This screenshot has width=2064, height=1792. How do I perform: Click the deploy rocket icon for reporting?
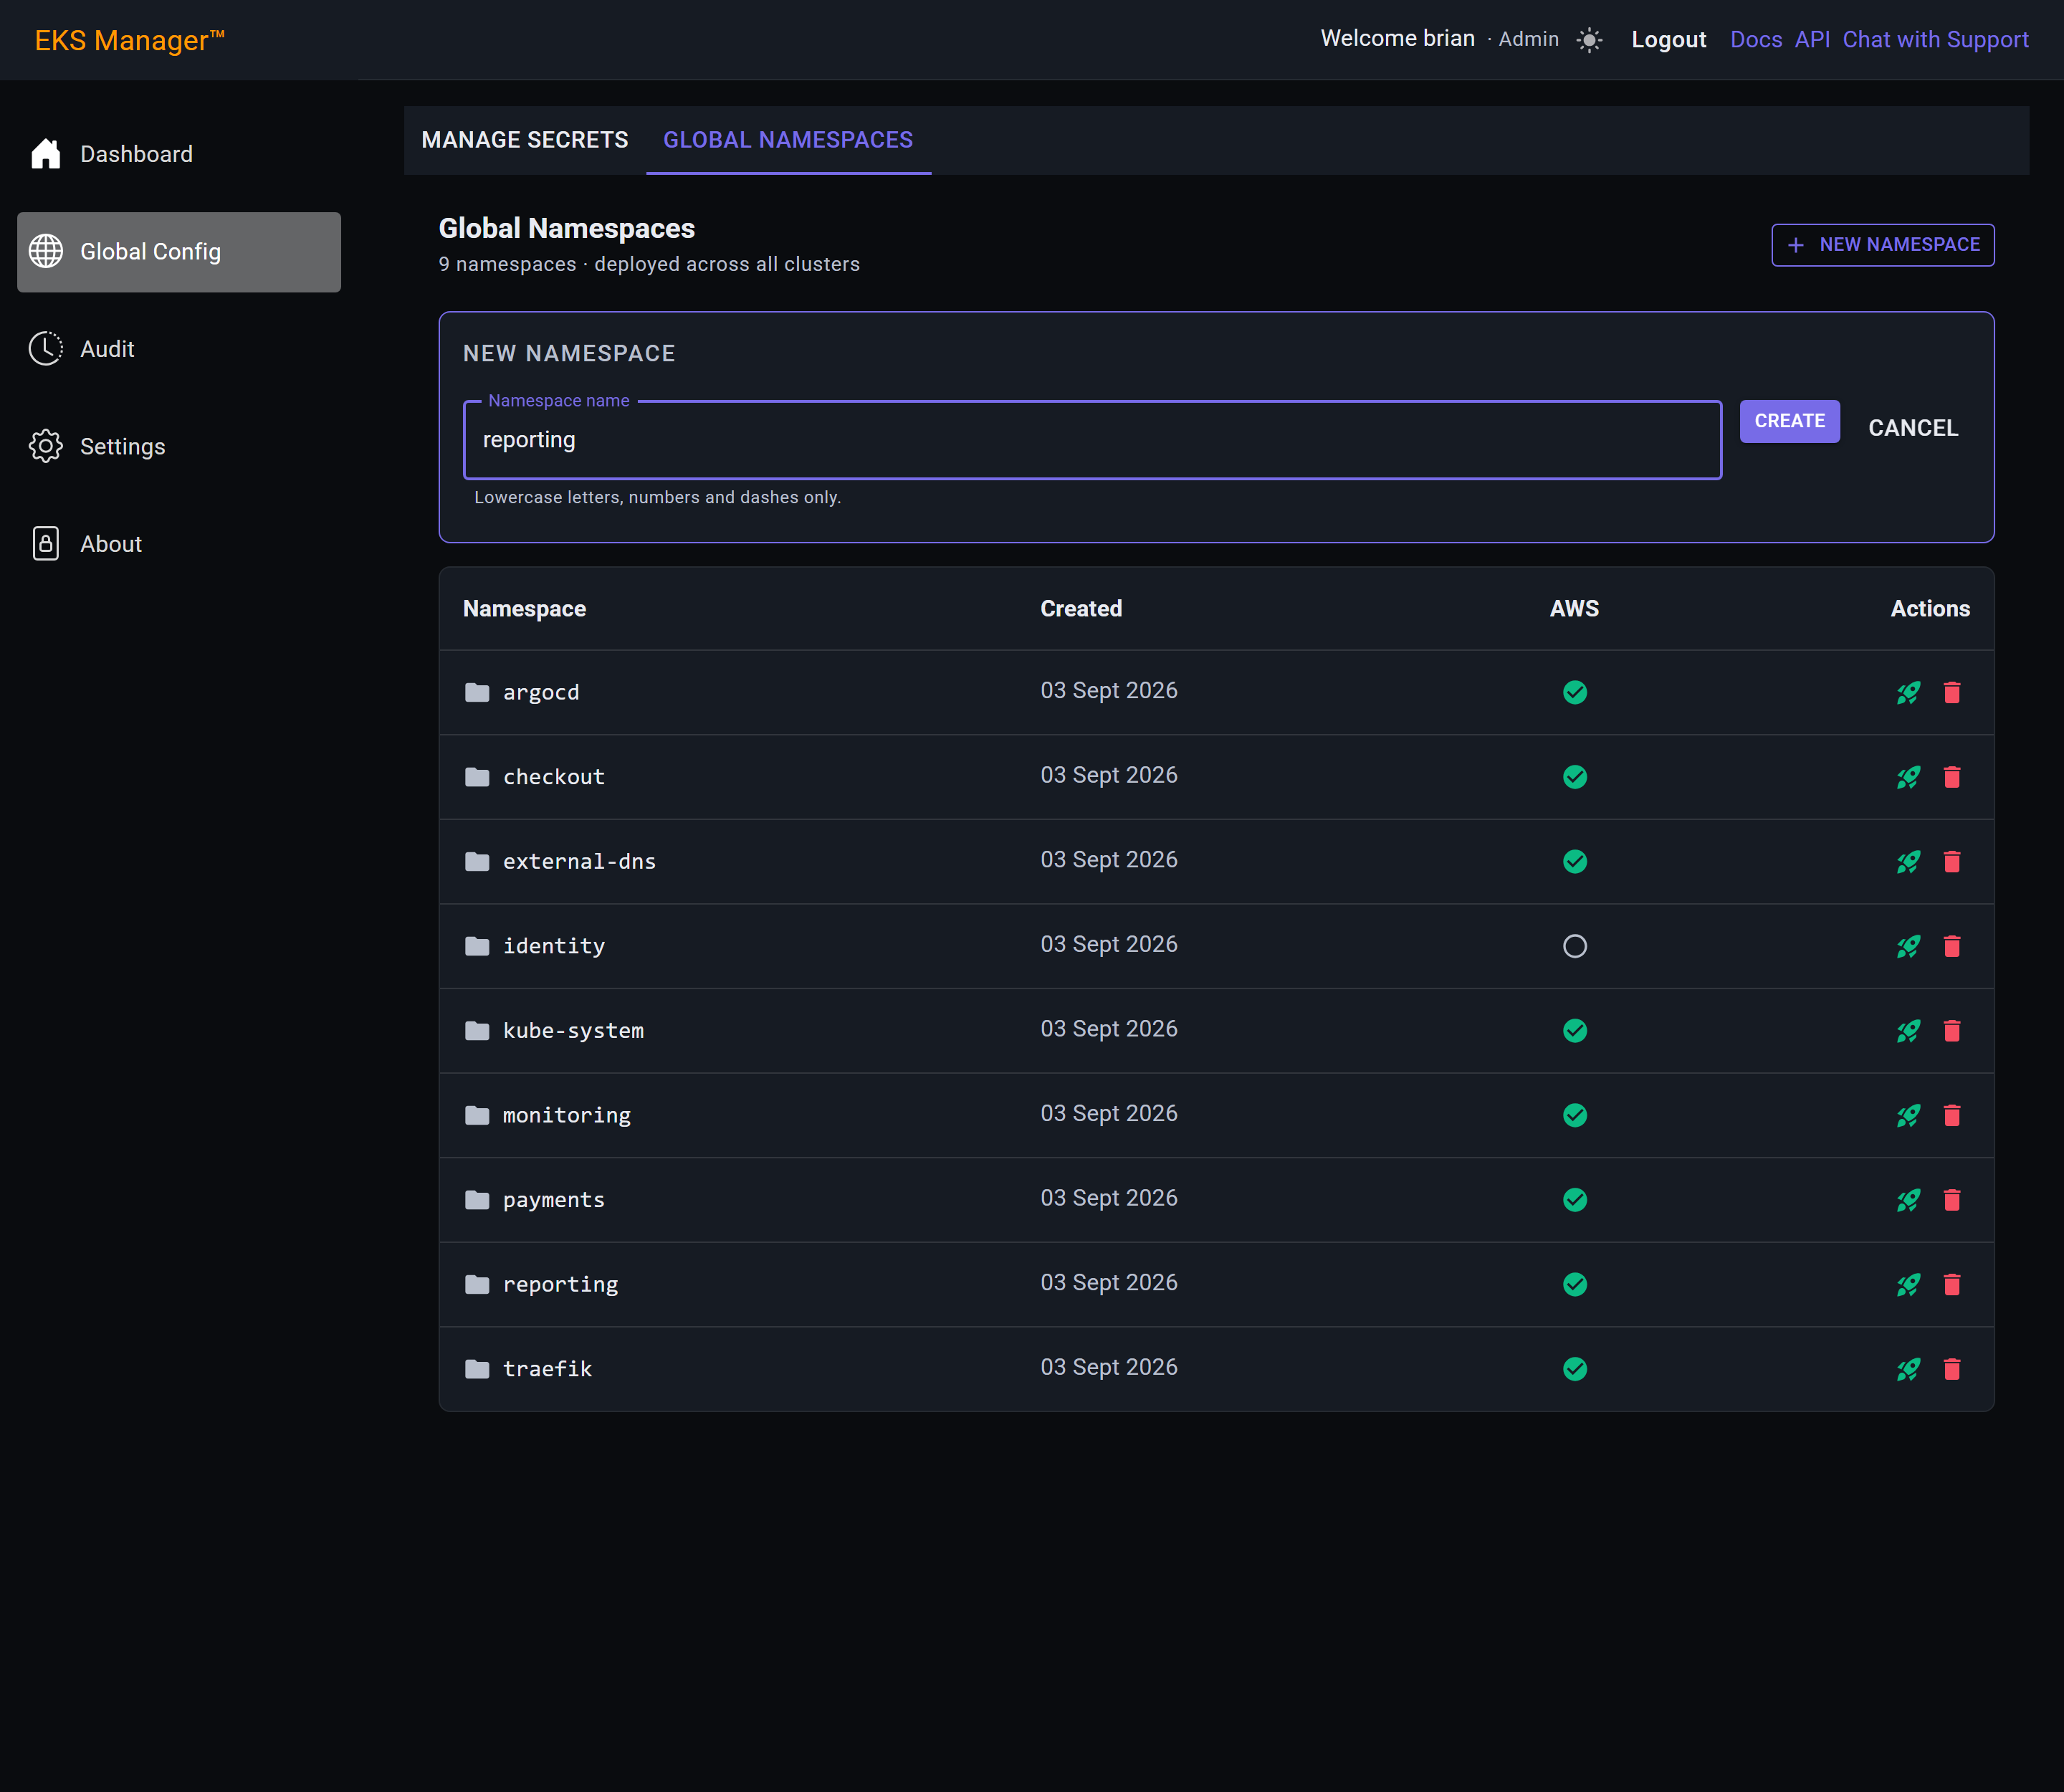(1908, 1284)
